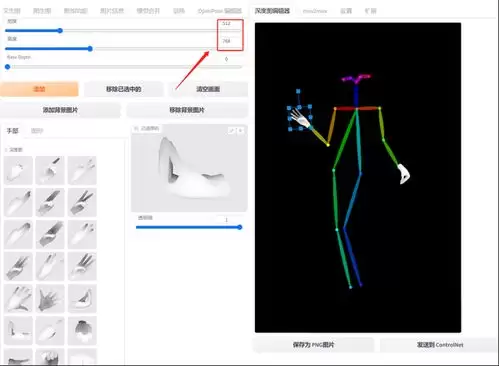This screenshot has width=499, height=366.
Task: Click 保存为 PNG图片 save button
Action: tap(313, 345)
